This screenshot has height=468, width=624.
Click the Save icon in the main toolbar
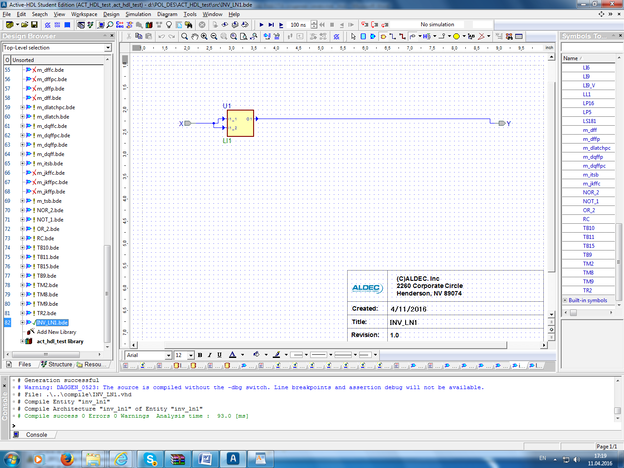point(32,25)
